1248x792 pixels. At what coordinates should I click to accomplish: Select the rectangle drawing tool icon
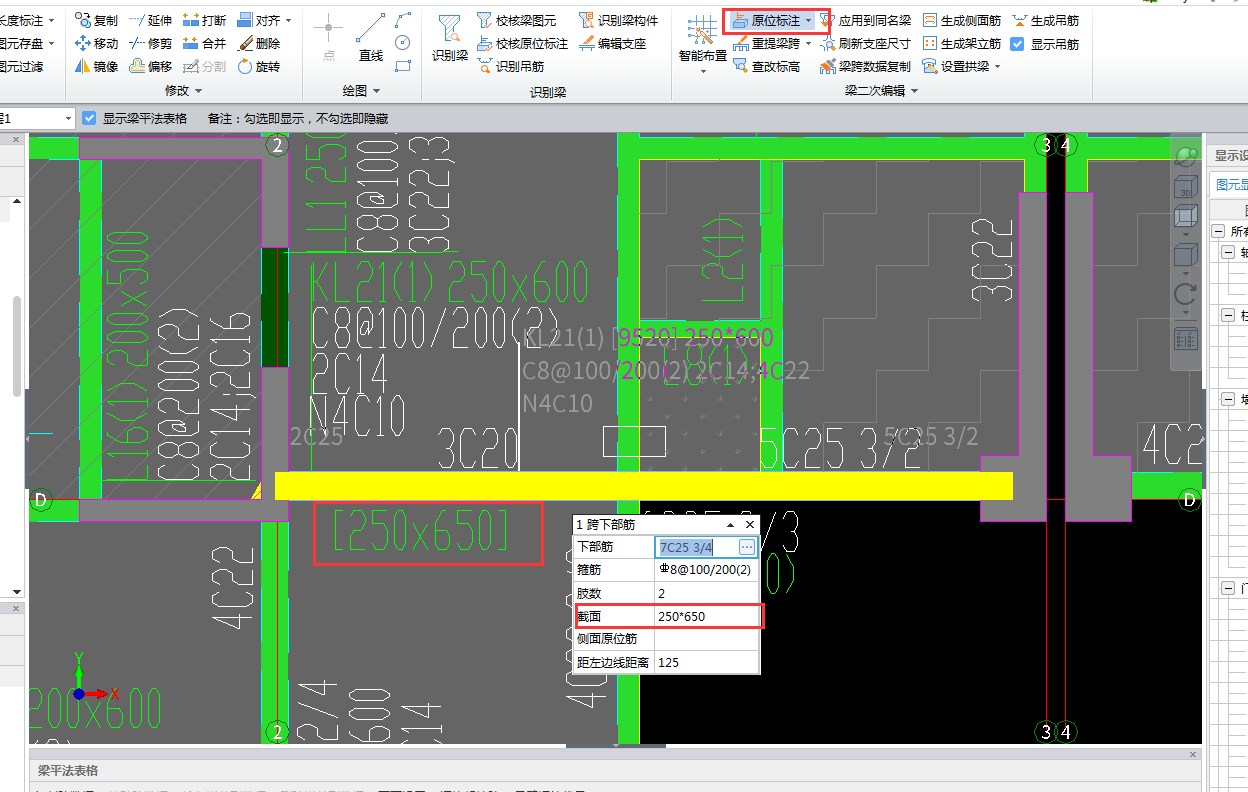coord(403,66)
